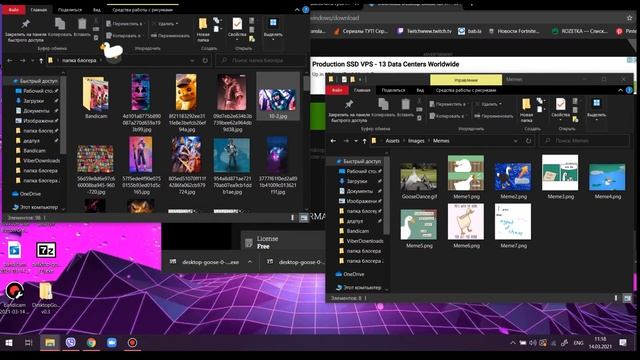This screenshot has height=360, width=640.
Task: Expand address bar history in Memes window
Action: coord(516,141)
